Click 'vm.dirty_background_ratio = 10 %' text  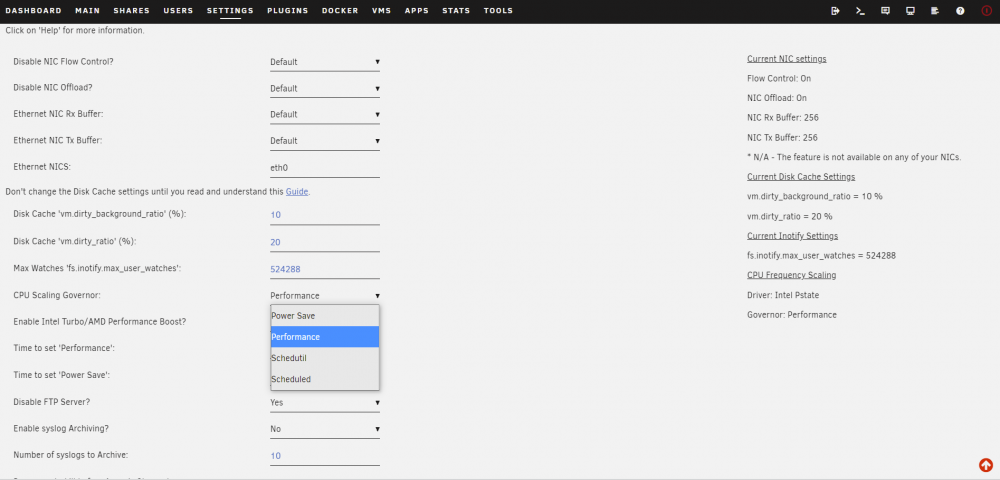tap(814, 196)
